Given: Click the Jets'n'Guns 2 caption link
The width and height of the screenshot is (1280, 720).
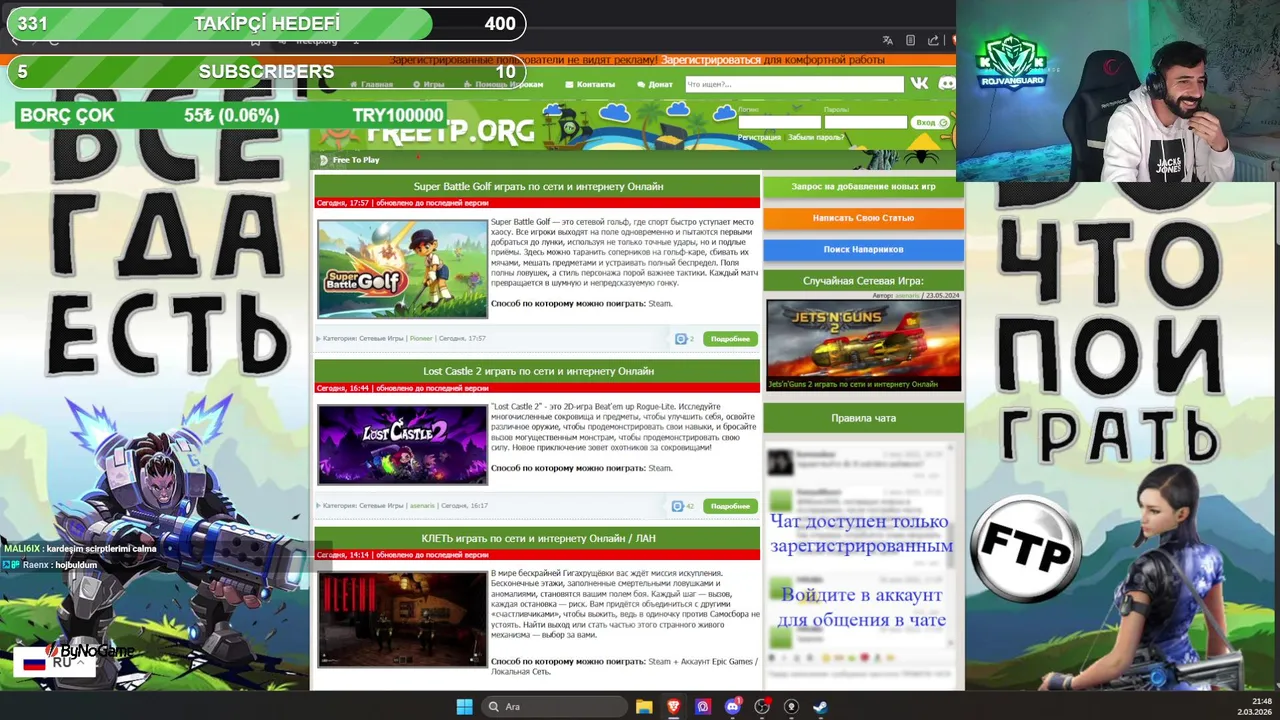Looking at the screenshot, I should (853, 384).
